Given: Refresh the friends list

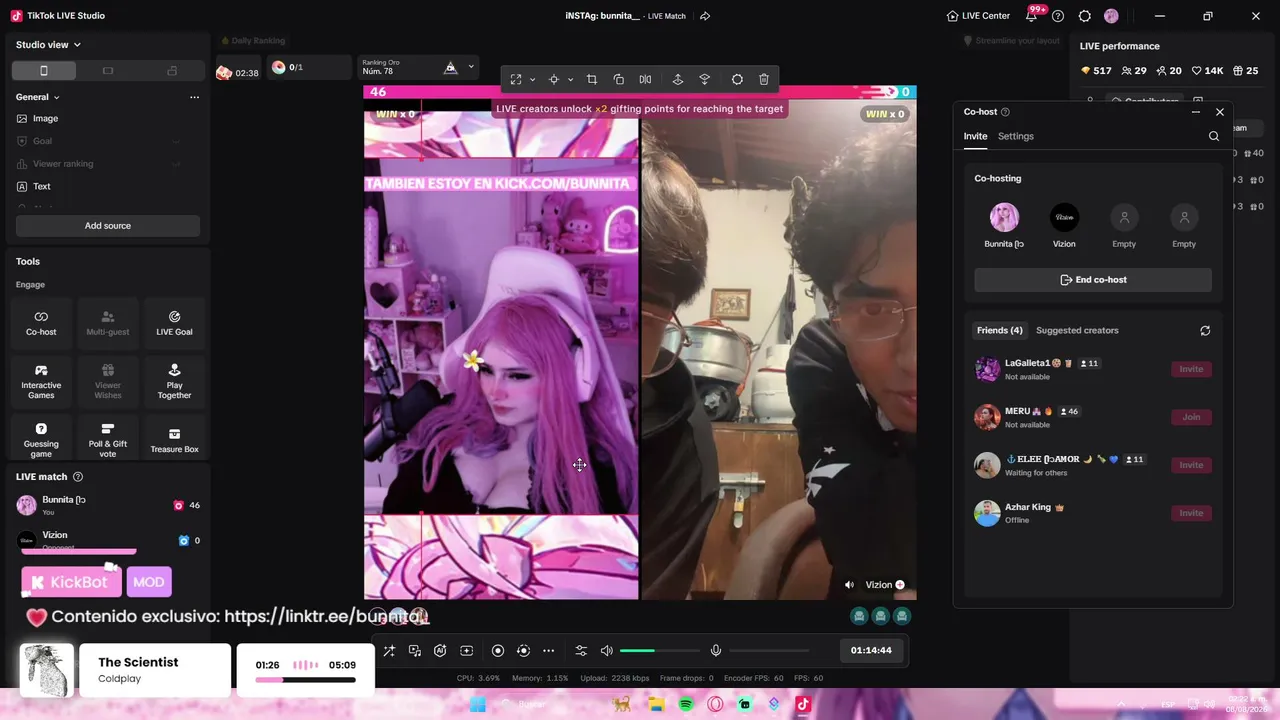Looking at the screenshot, I should click(1205, 331).
